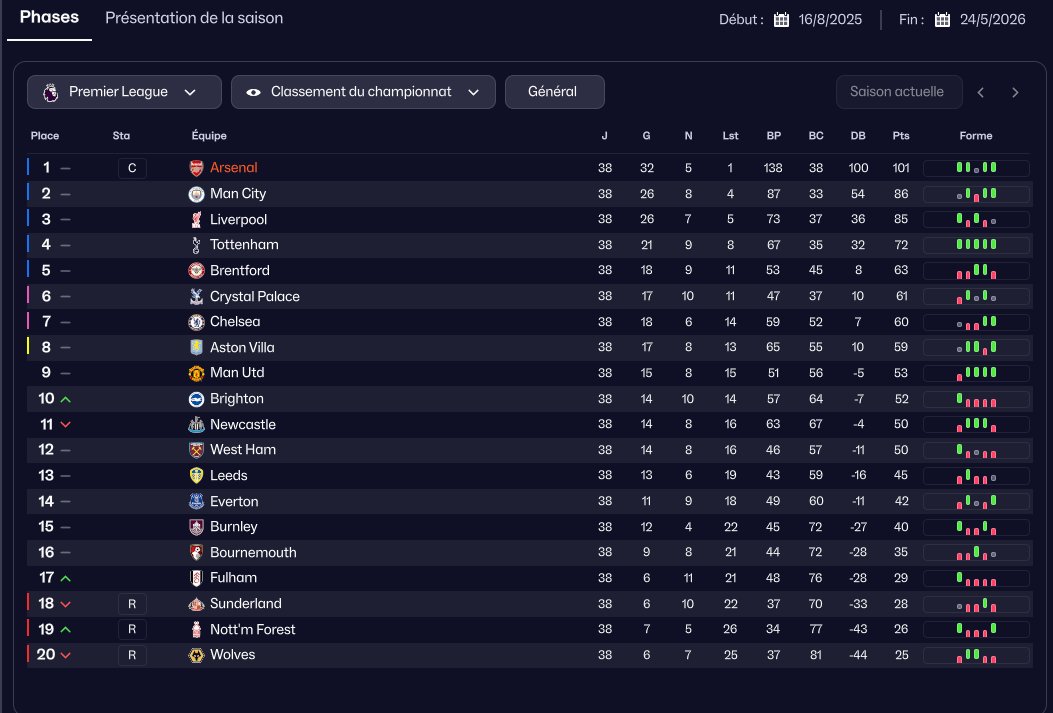The image size is (1053, 713).
Task: Open the end date calendar icon
Action: coord(942,20)
